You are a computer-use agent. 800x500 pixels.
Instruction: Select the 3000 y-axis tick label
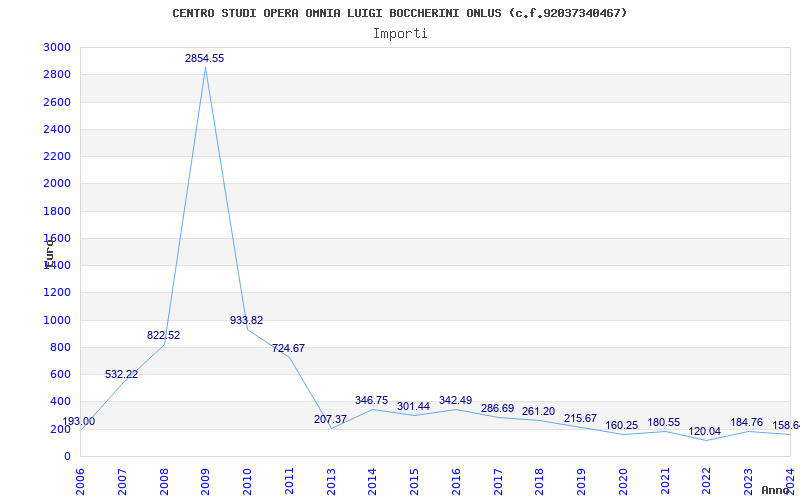point(57,47)
